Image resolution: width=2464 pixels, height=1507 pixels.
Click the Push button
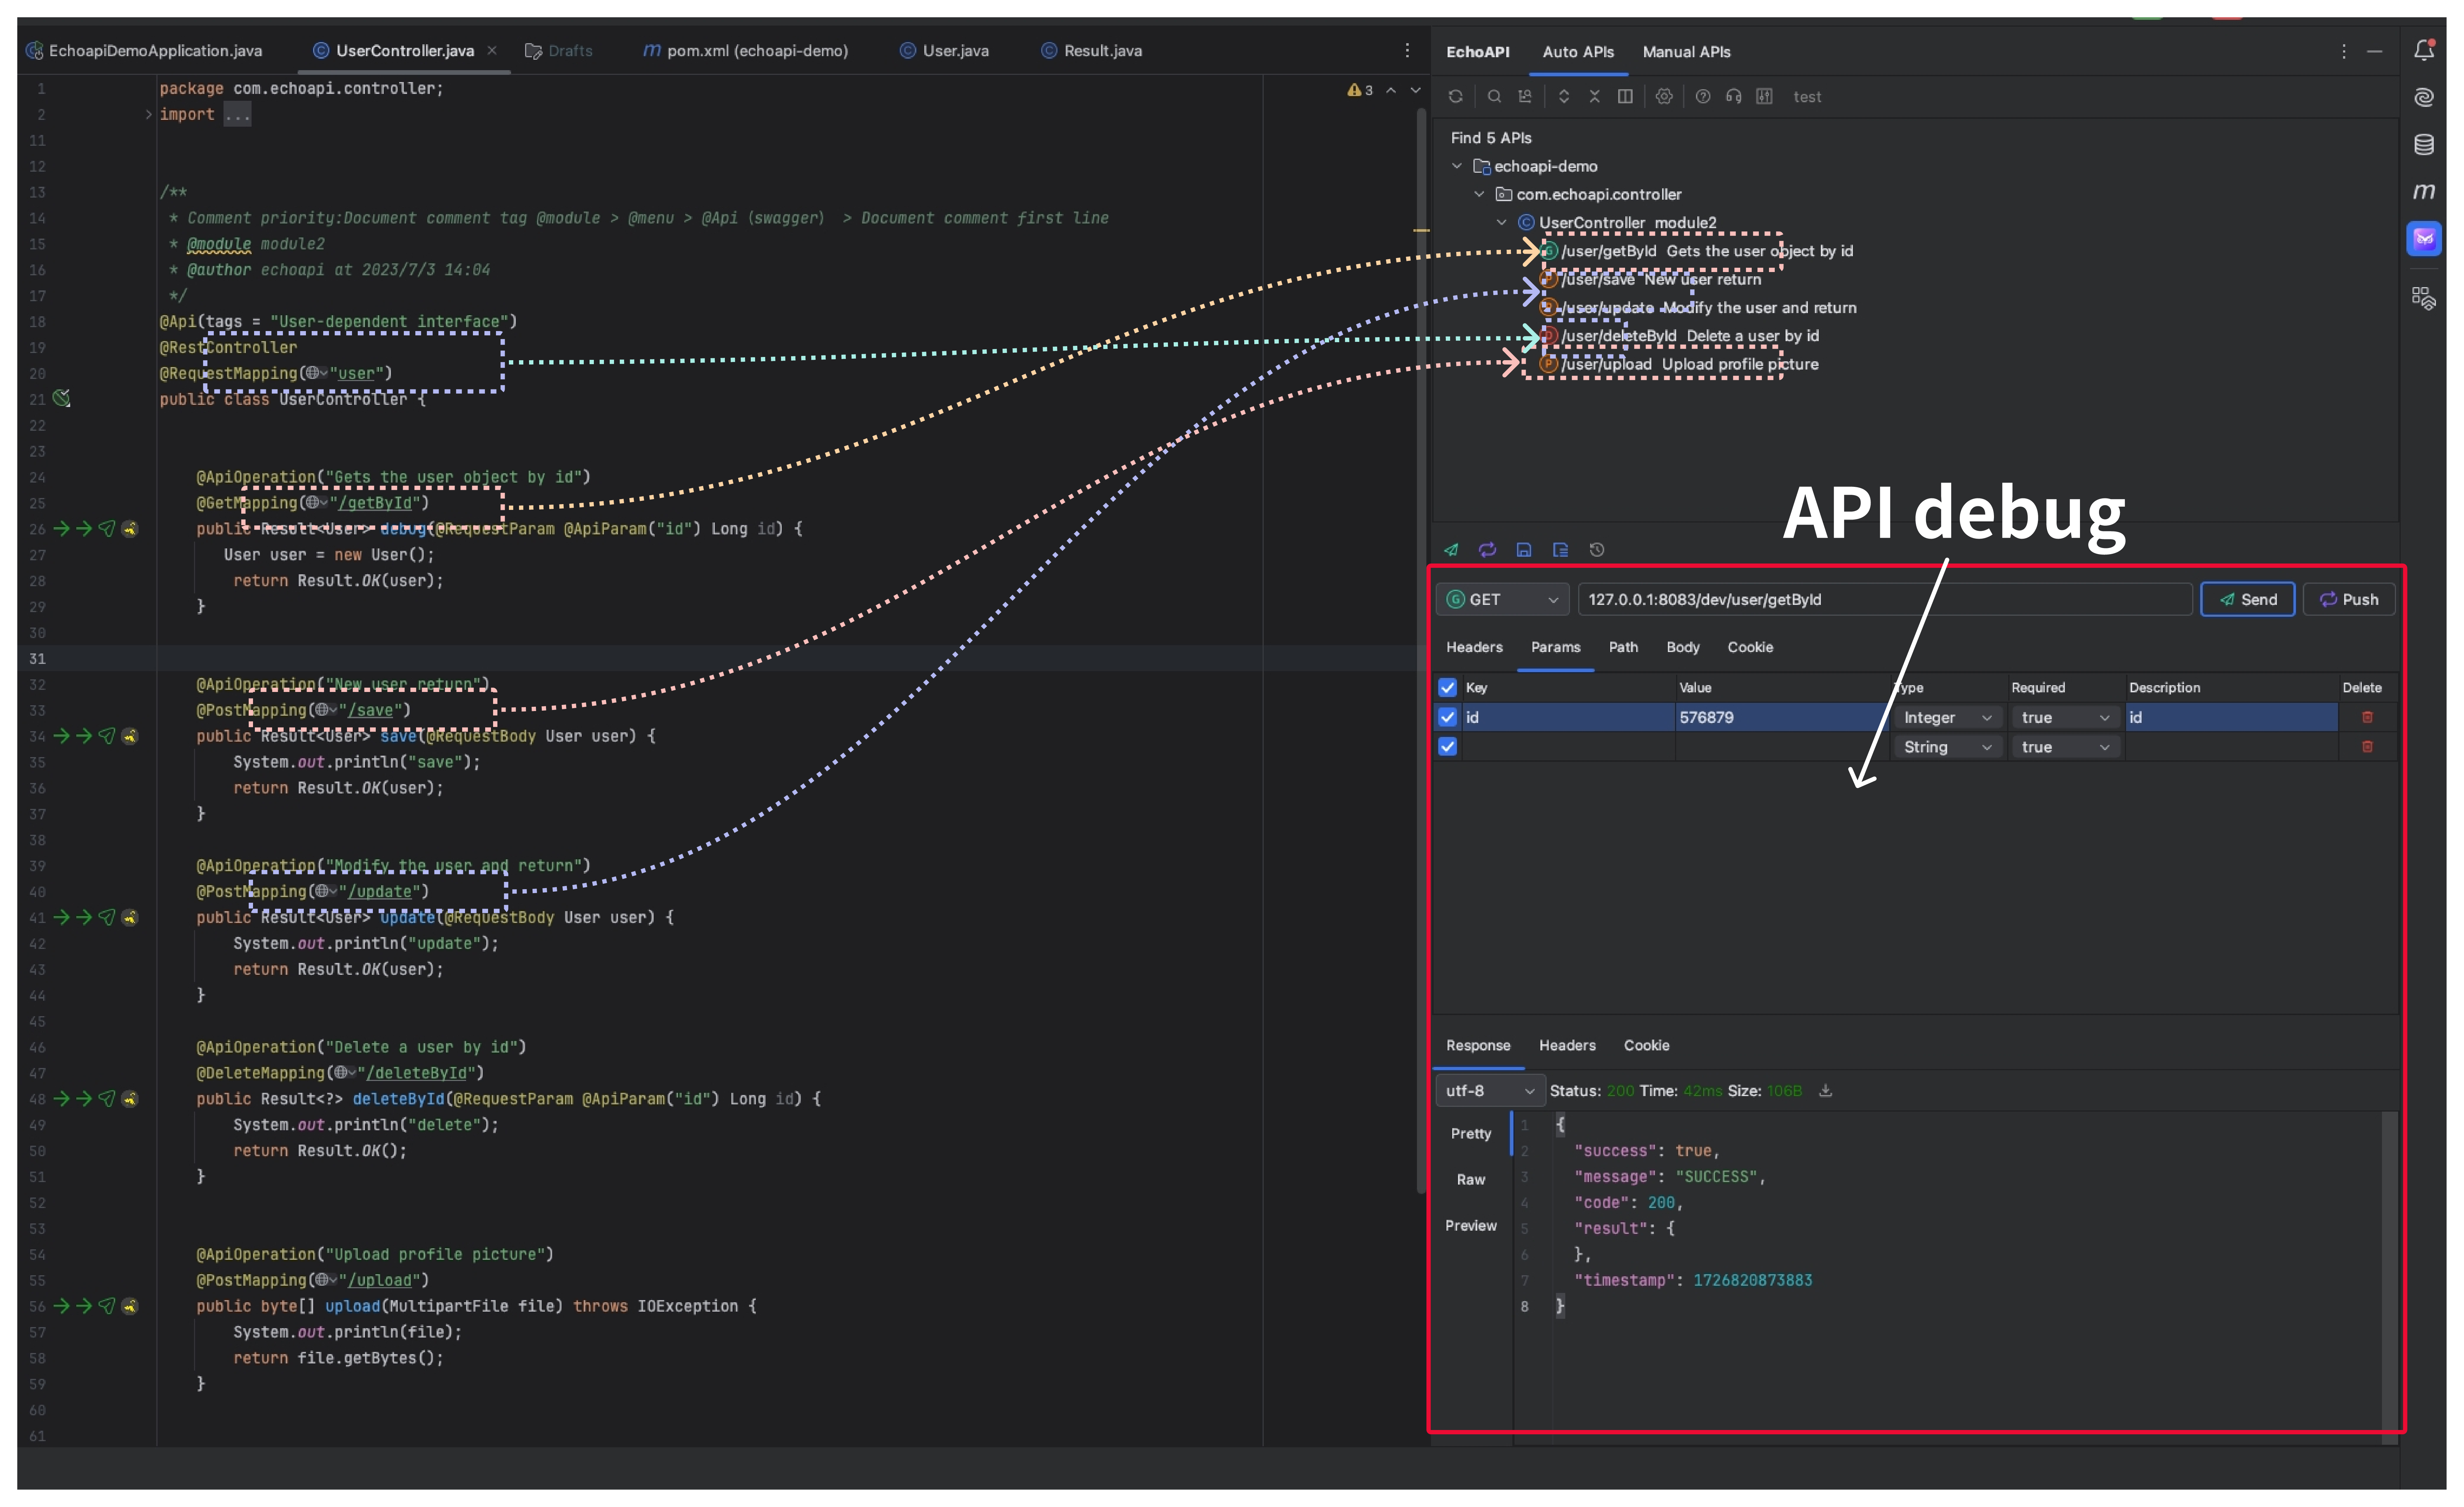(2348, 599)
